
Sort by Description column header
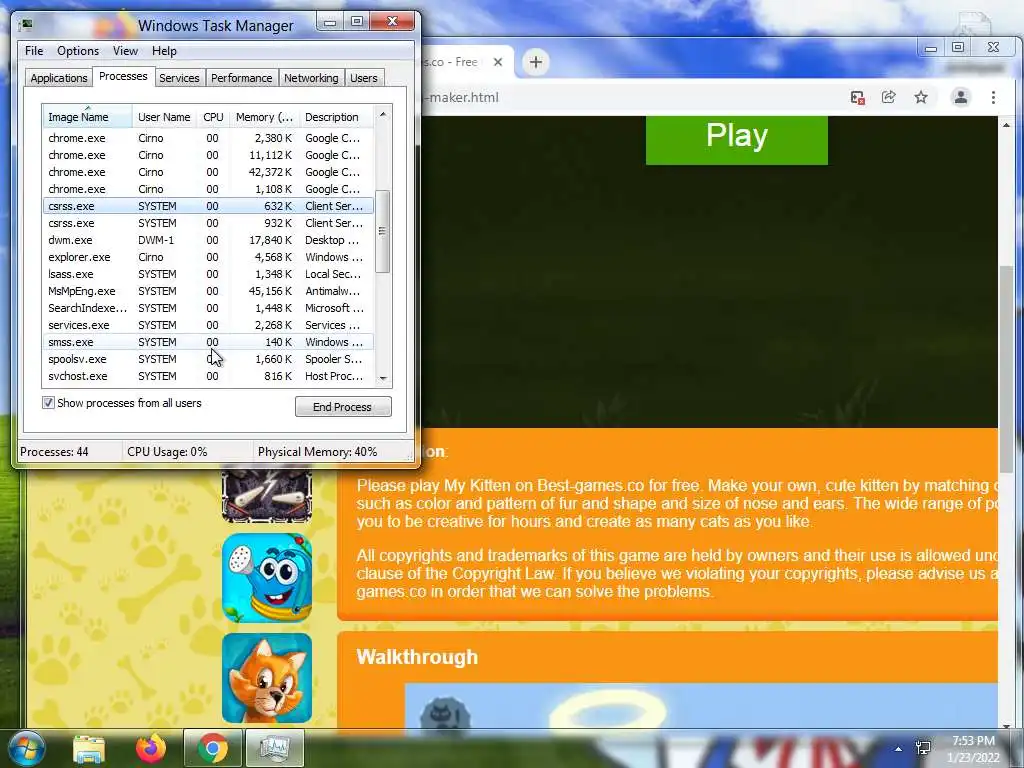pyautogui.click(x=336, y=116)
